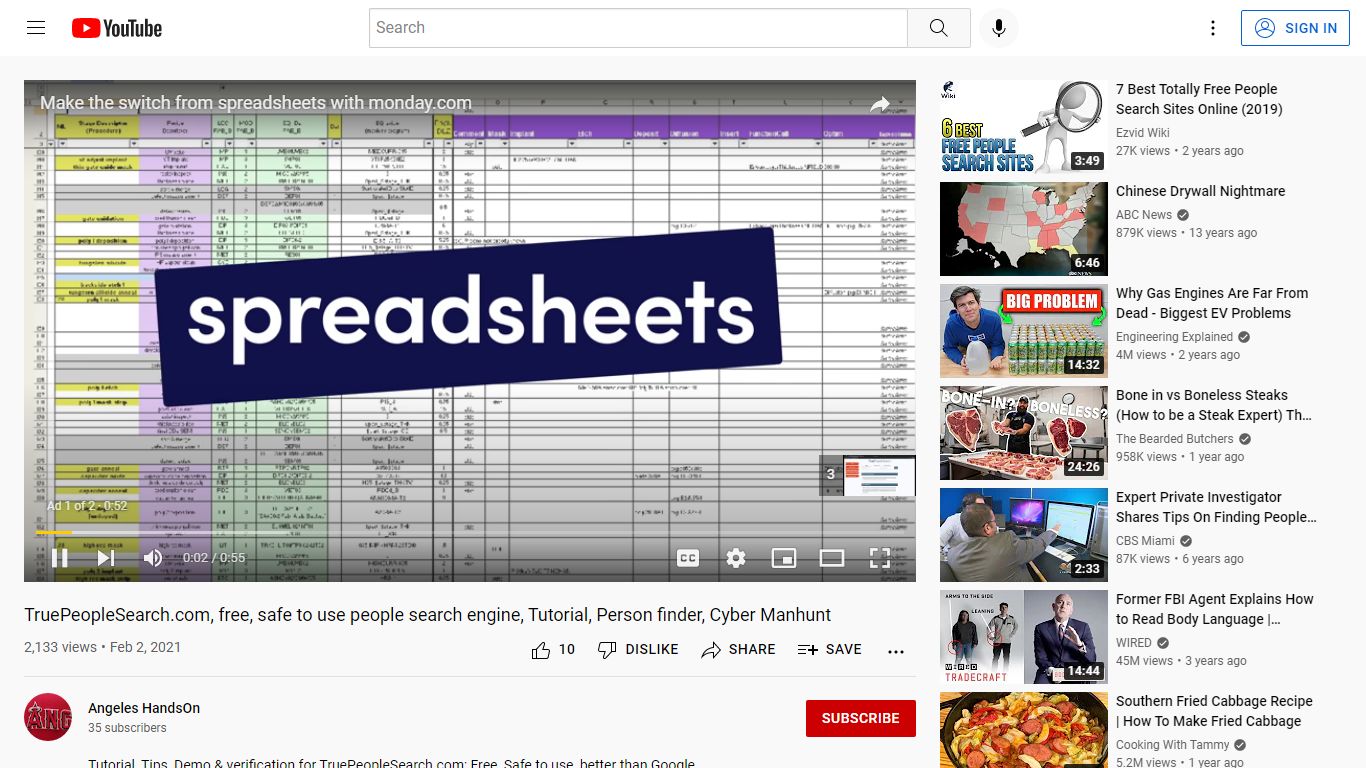The width and height of the screenshot is (1366, 768).
Task: Open video settings gear
Action: point(736,558)
